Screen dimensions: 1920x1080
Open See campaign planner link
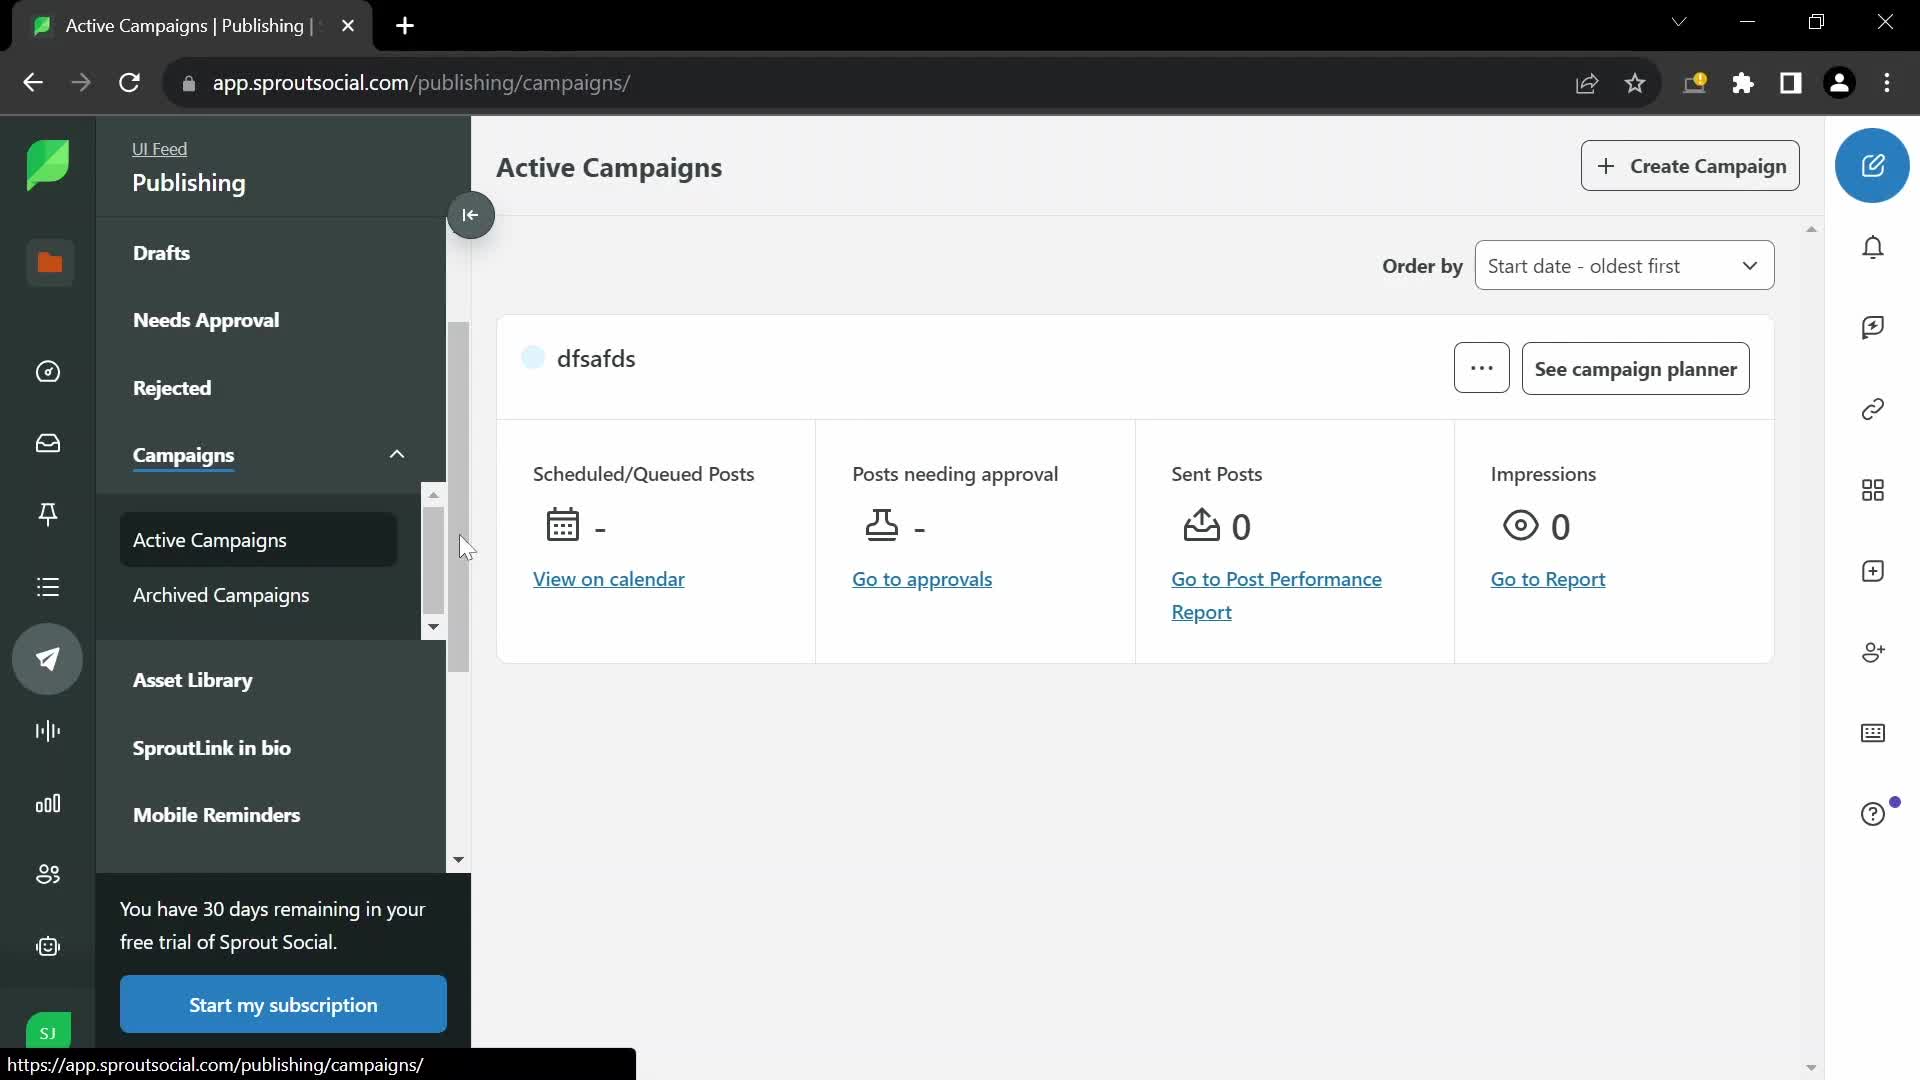1636,368
